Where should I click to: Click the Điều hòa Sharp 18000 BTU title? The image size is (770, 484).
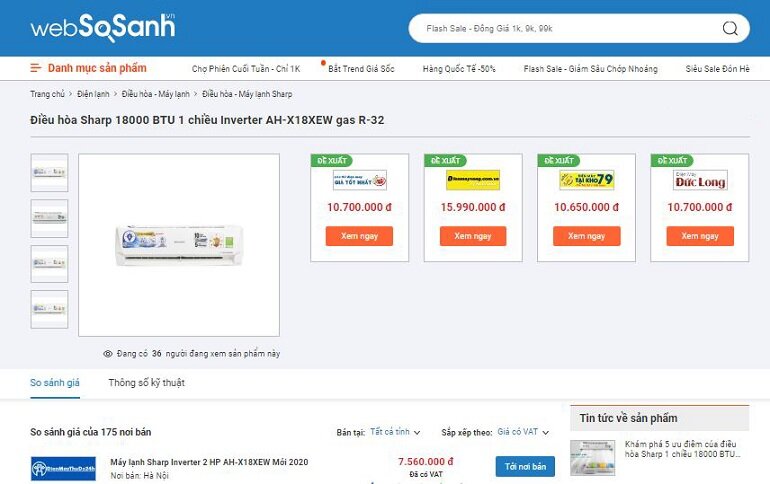207,120
